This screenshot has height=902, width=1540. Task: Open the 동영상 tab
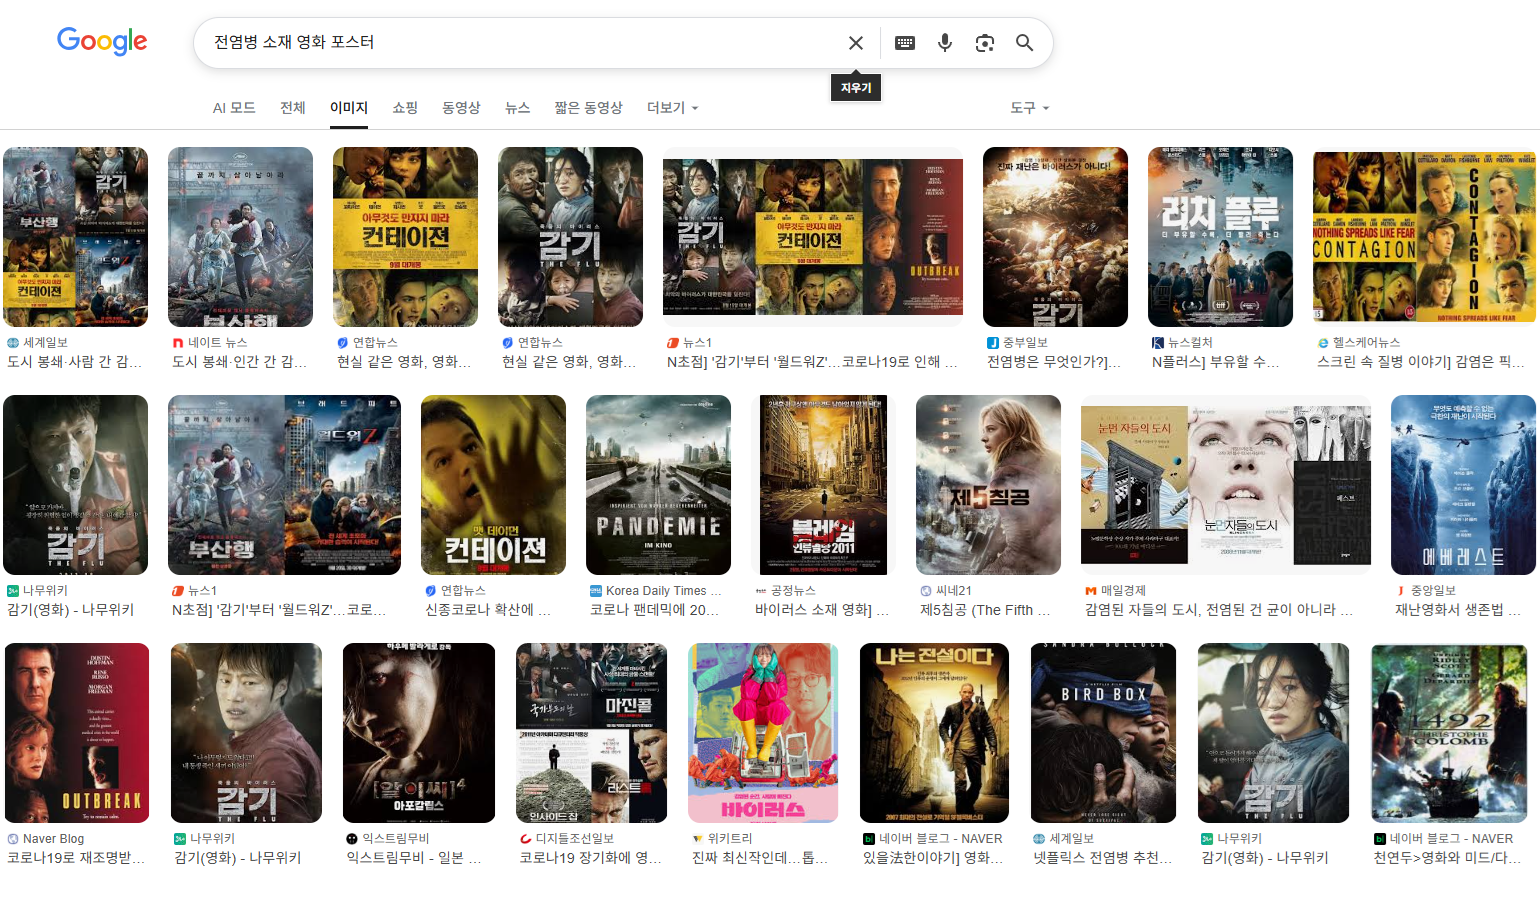tap(461, 107)
